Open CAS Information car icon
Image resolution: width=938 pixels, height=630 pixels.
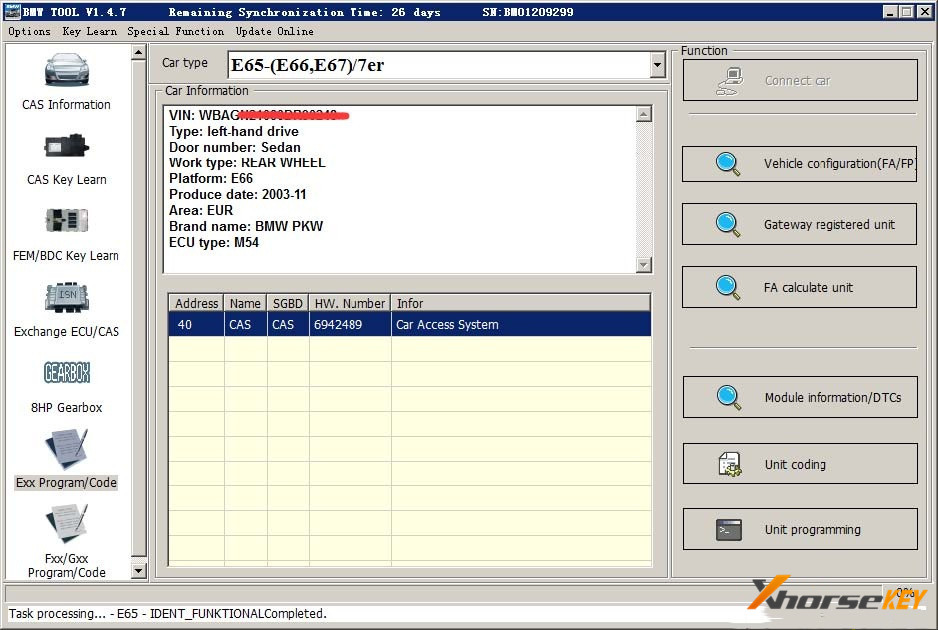click(66, 71)
